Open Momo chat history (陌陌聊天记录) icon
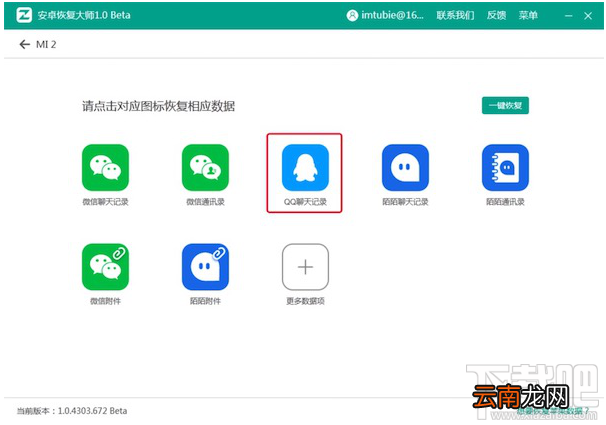This screenshot has width=606, height=425. pyautogui.click(x=405, y=167)
